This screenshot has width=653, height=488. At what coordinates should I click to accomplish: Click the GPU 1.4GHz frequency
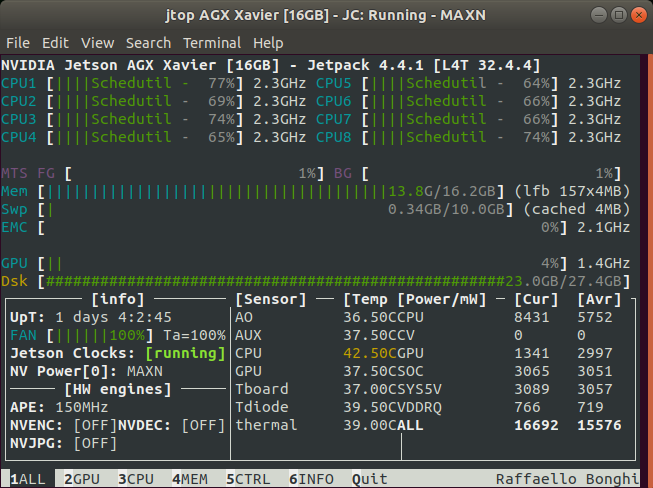tap(603, 263)
